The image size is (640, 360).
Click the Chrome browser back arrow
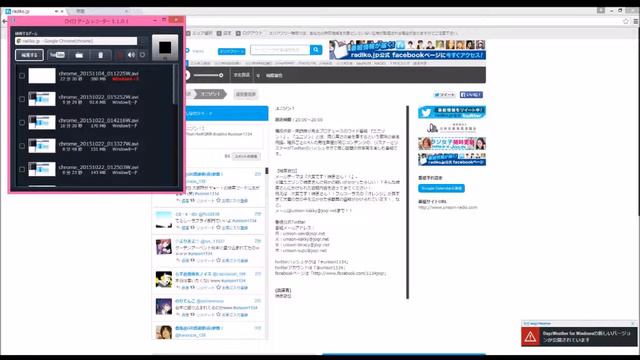click(4, 21)
